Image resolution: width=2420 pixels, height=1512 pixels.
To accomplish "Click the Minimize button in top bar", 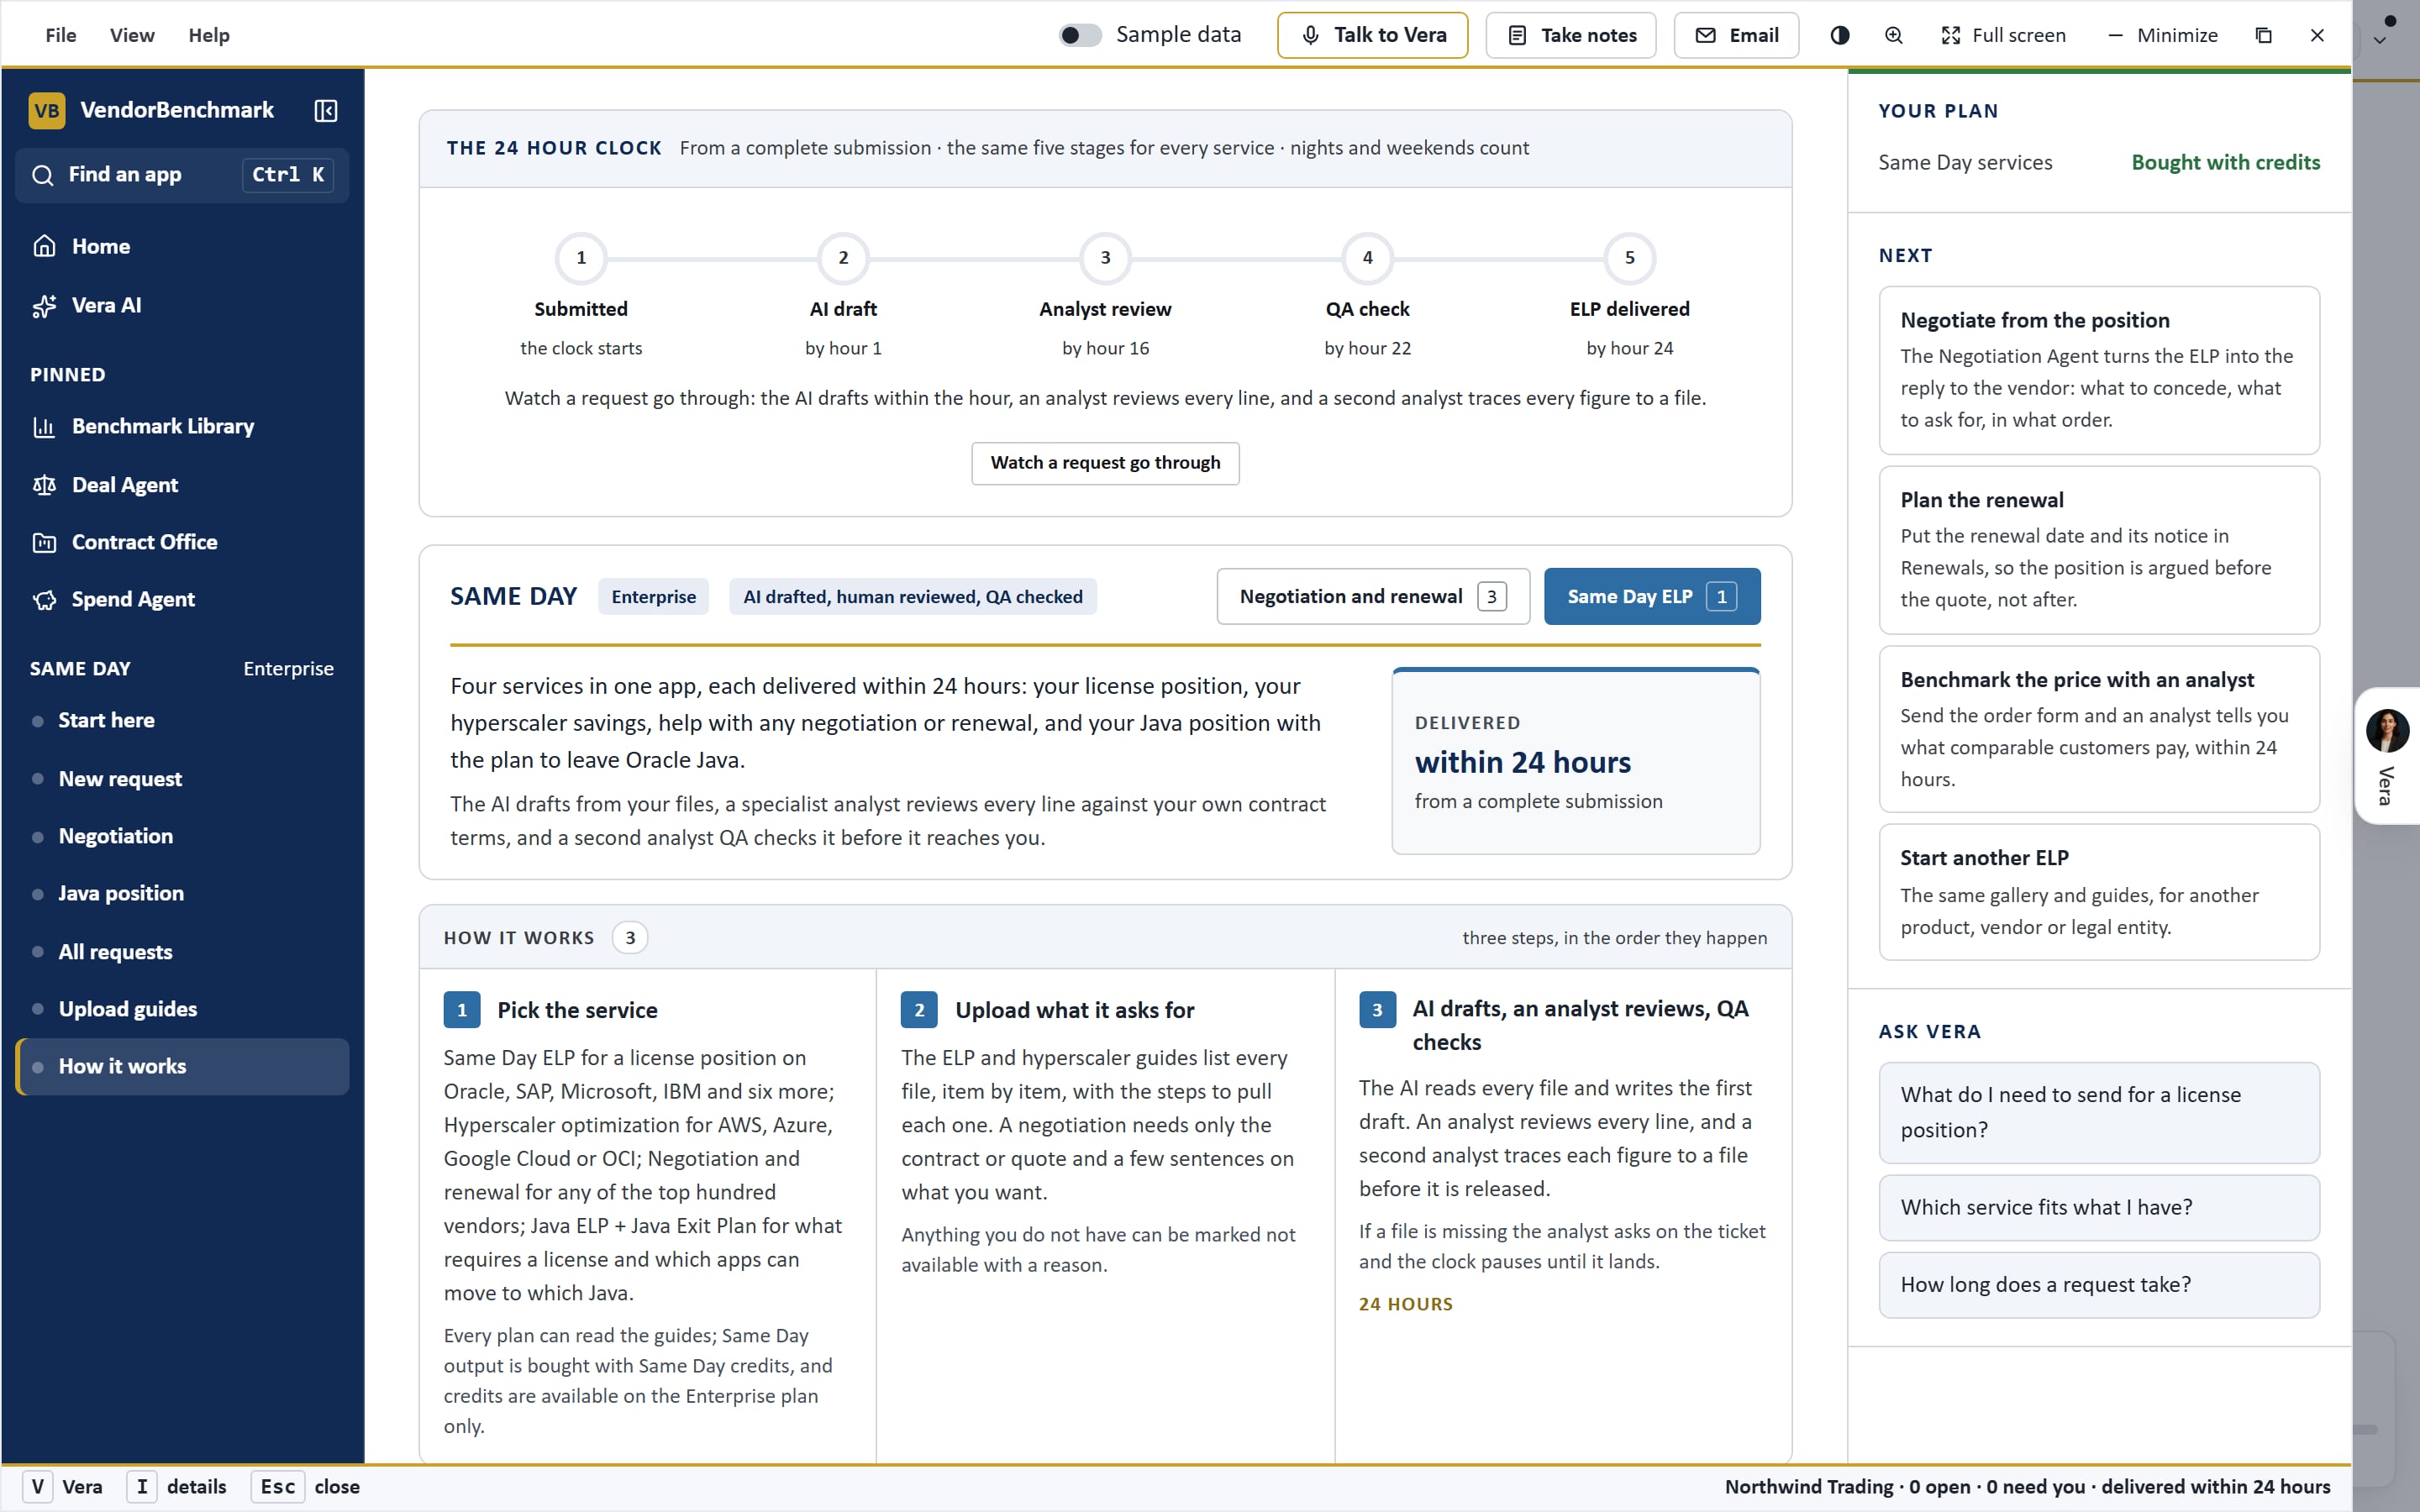I will click(x=2163, y=35).
